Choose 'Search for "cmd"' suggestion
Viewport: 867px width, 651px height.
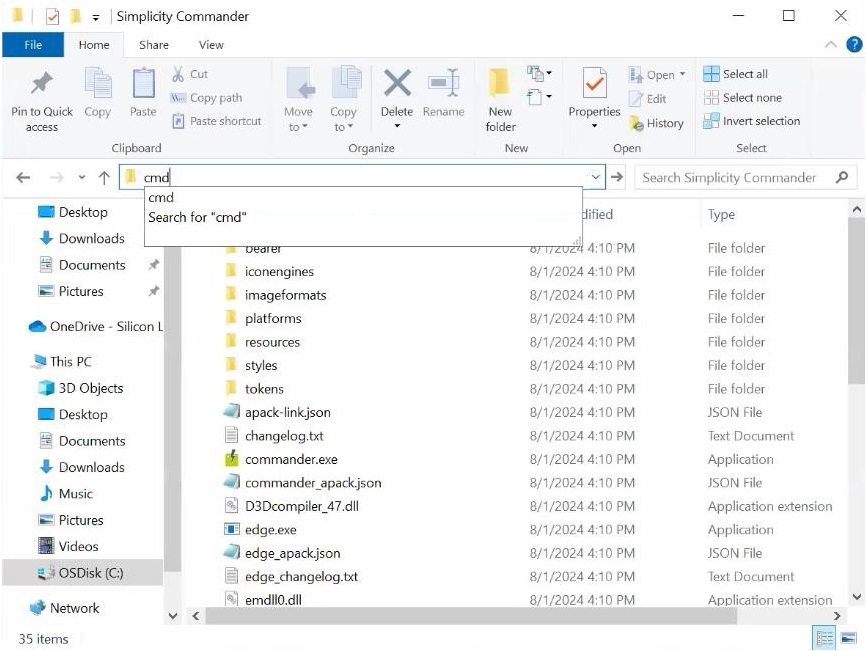(x=197, y=217)
